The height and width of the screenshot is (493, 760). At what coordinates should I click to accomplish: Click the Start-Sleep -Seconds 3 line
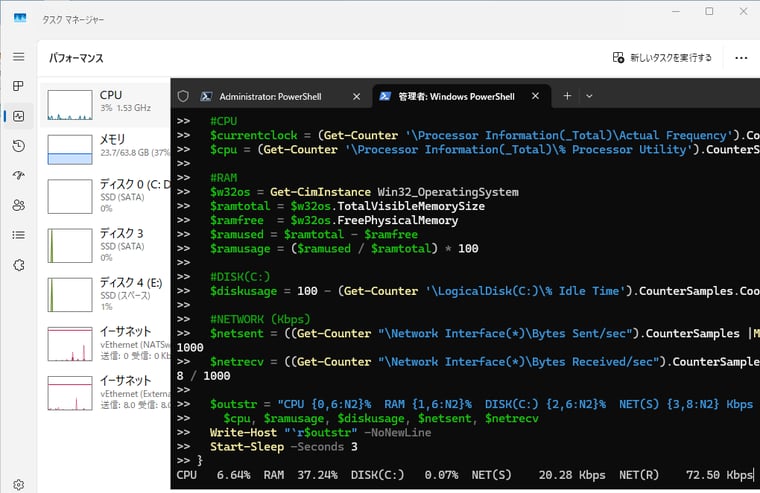coord(284,447)
